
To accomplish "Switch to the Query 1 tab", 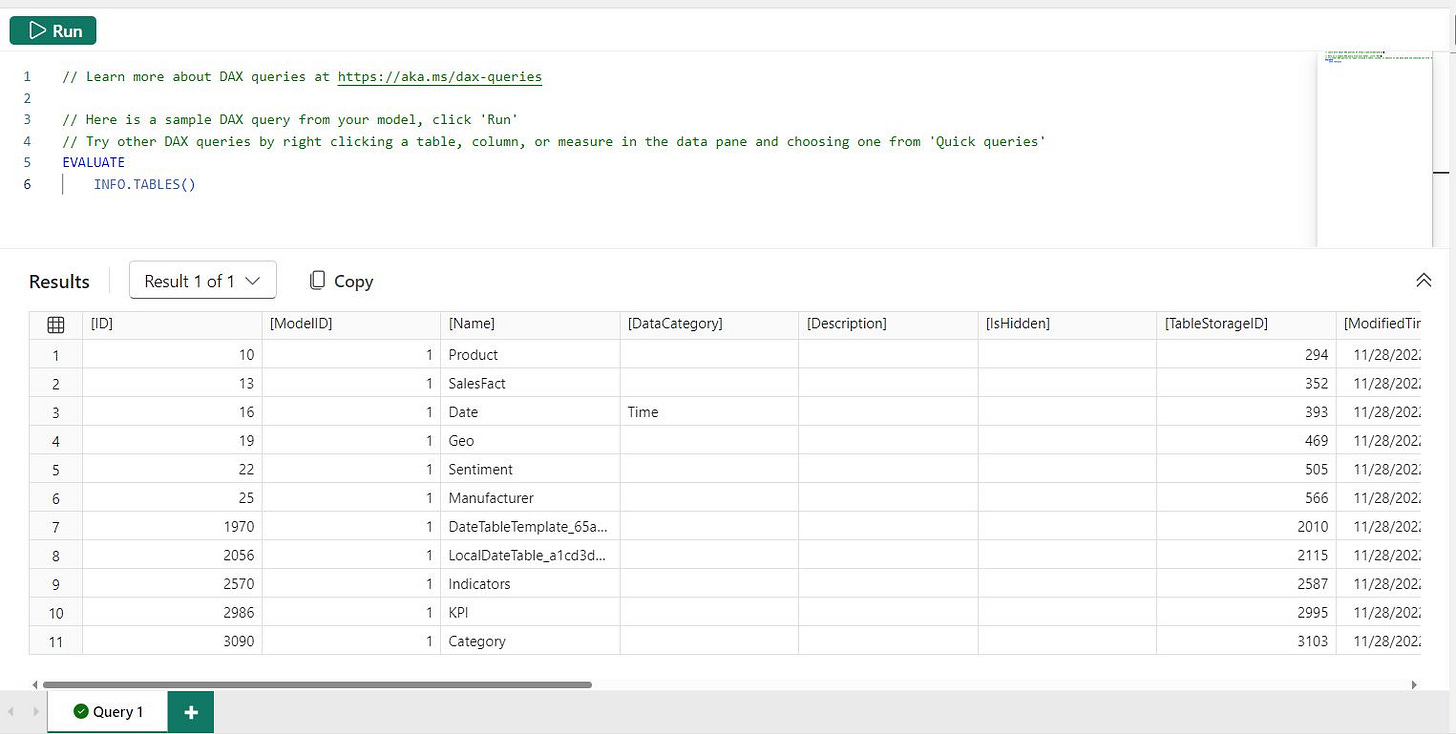I will pos(108,712).
